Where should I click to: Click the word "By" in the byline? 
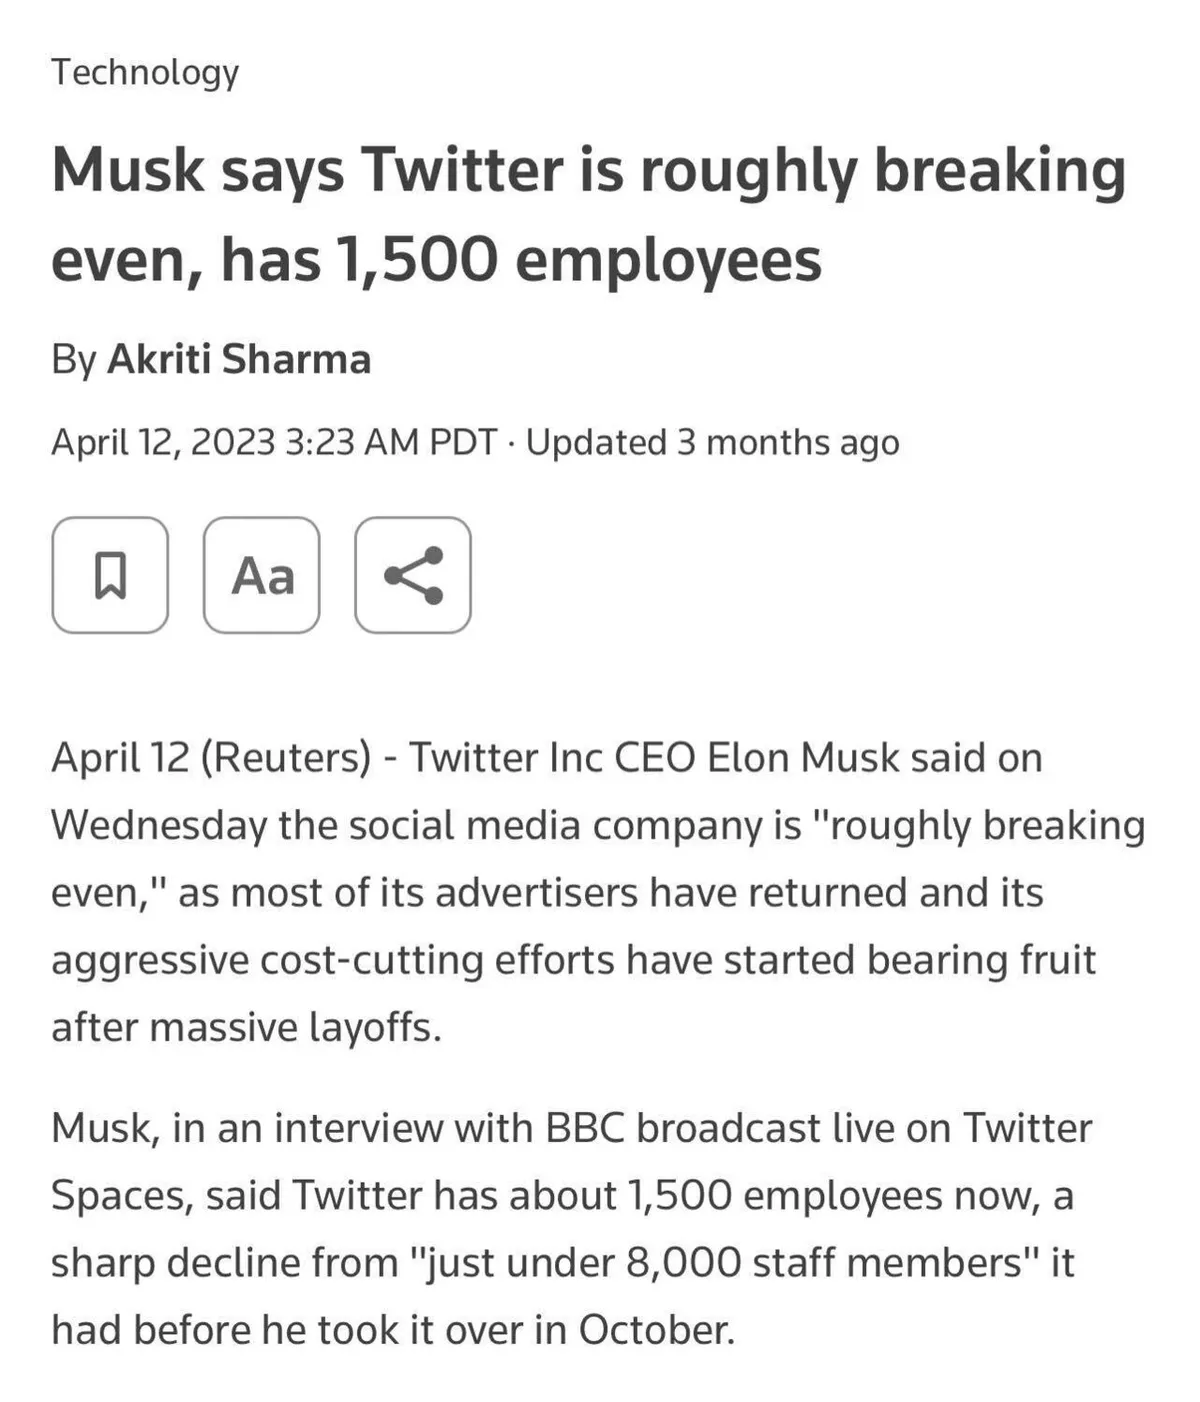(x=74, y=359)
